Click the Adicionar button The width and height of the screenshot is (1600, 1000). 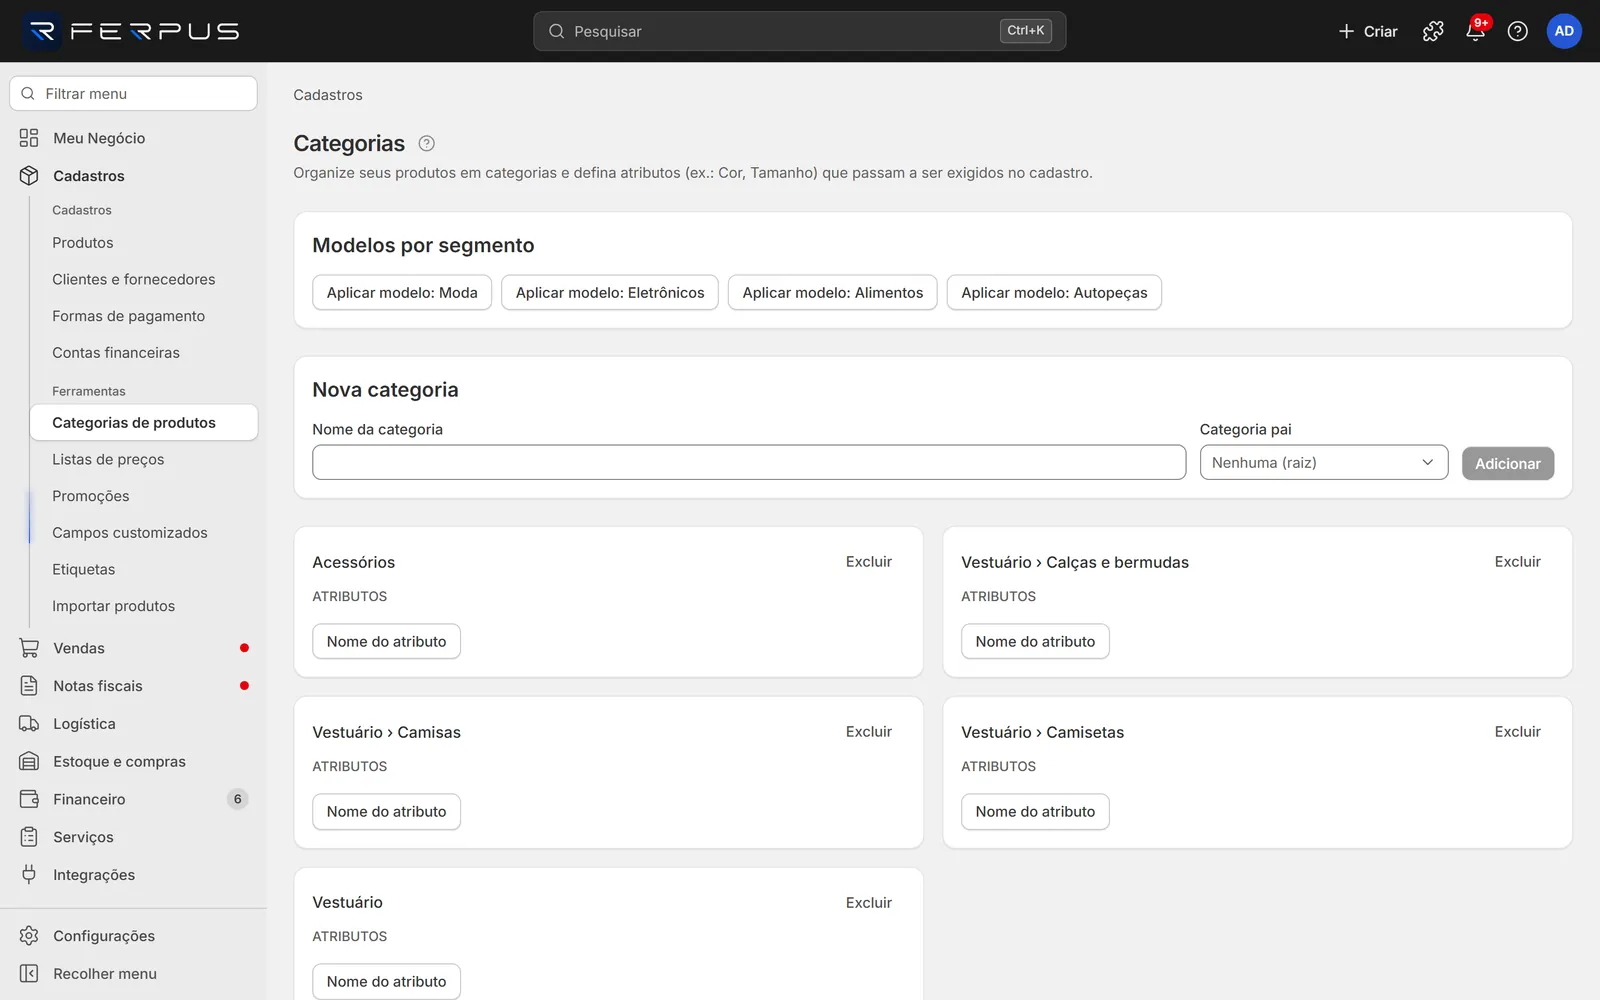coord(1508,463)
